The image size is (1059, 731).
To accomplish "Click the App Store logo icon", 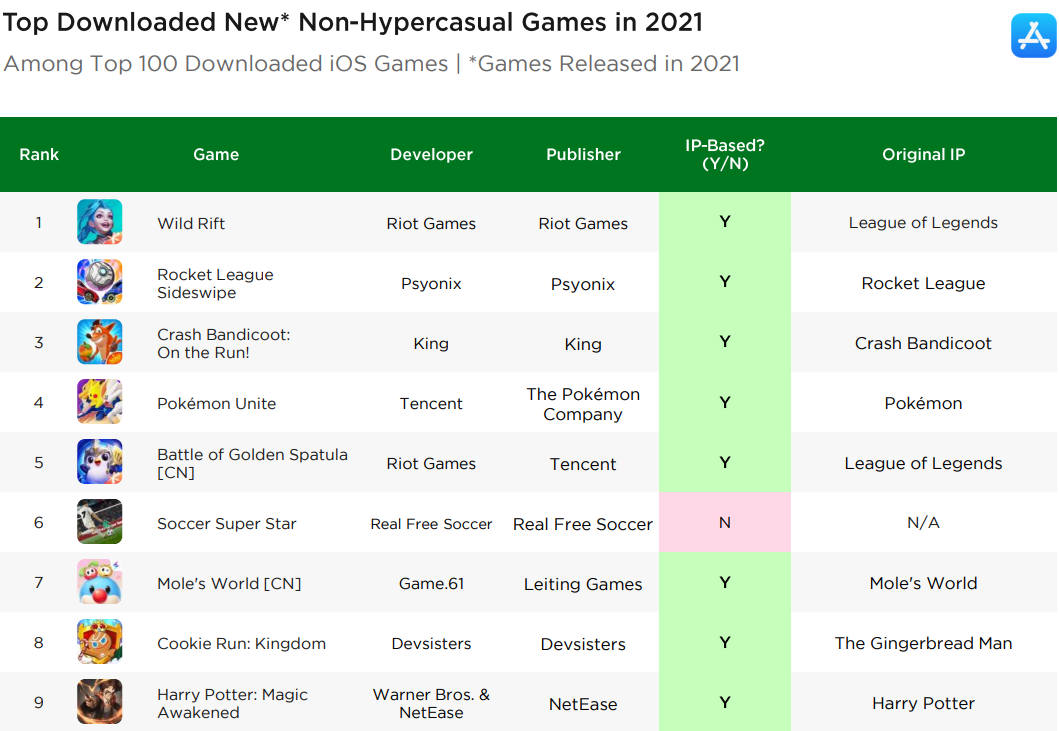I will pos(1033,35).
